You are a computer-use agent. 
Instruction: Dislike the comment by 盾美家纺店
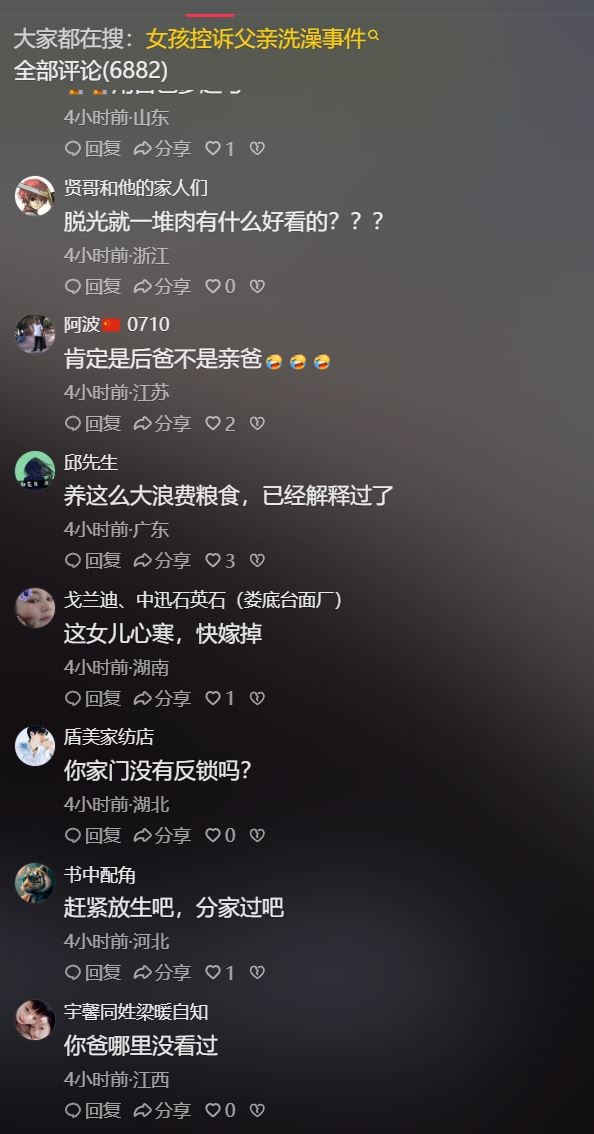tap(257, 835)
